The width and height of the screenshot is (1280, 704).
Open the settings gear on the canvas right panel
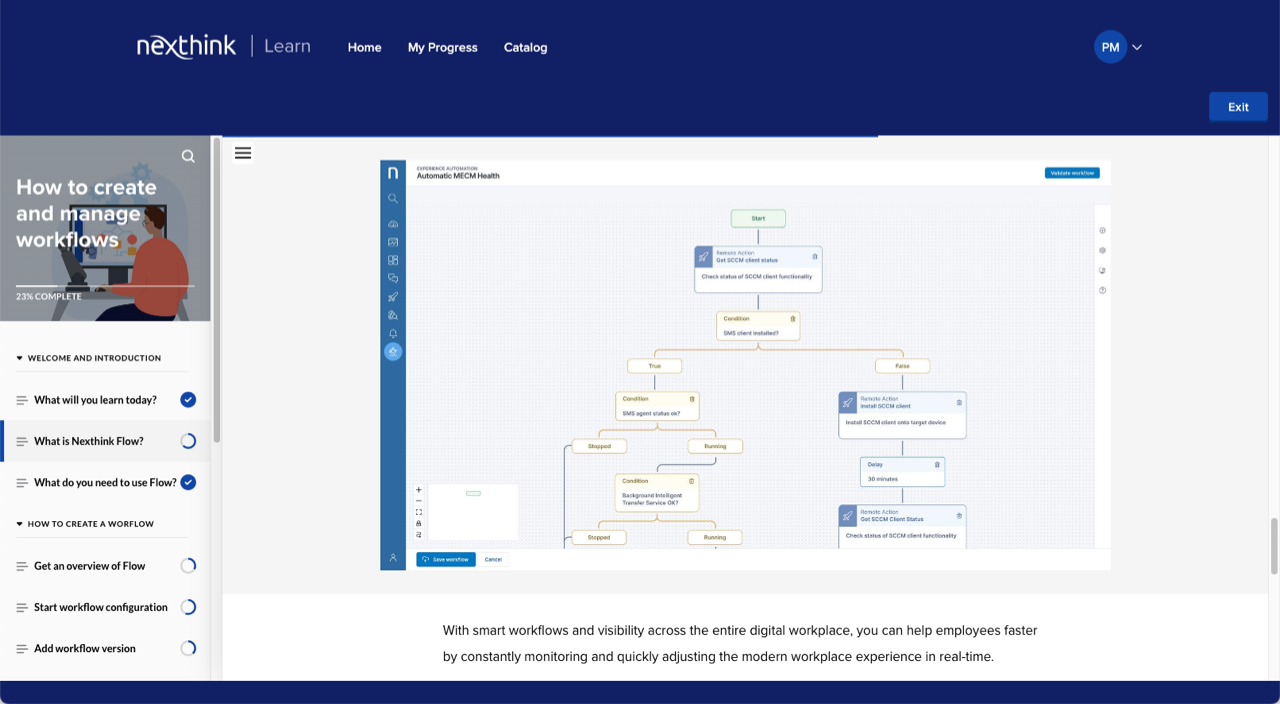(x=1102, y=249)
